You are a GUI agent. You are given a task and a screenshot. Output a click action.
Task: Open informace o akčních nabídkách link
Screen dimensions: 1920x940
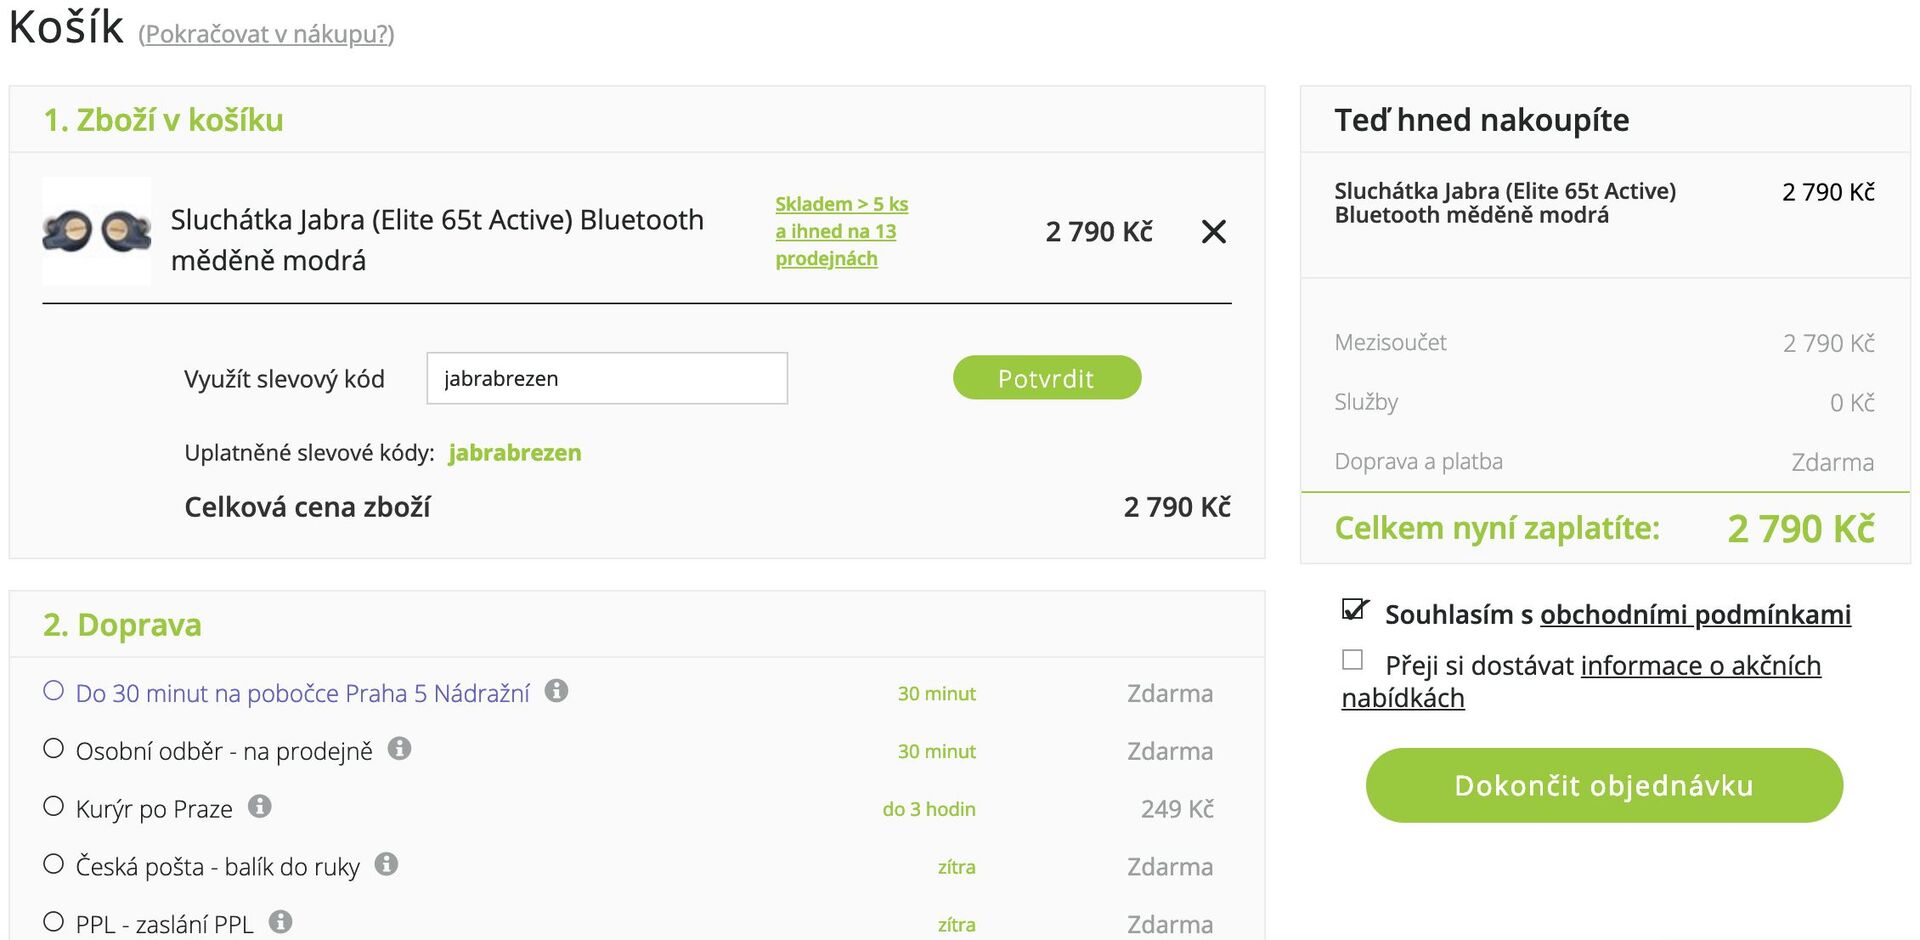1700,666
